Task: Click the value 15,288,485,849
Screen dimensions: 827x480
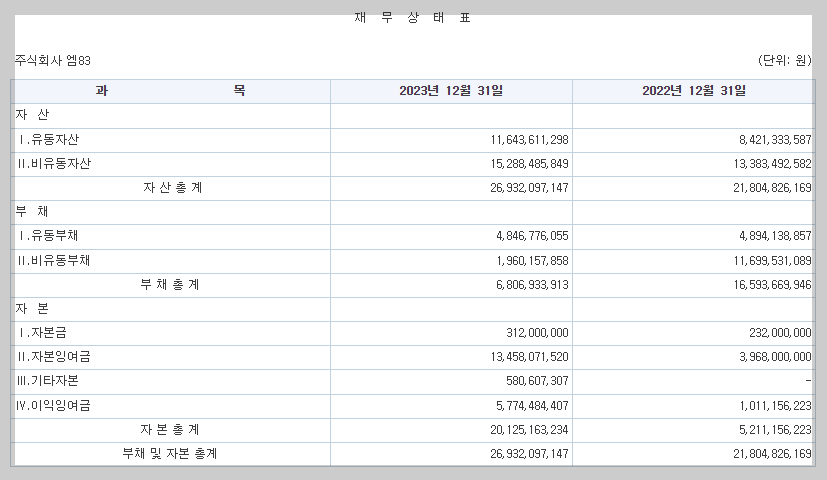Action: (x=530, y=164)
